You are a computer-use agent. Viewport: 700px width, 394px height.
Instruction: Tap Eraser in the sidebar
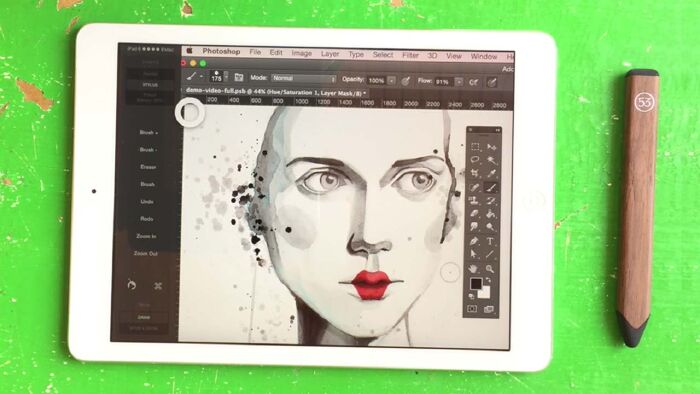coord(148,167)
